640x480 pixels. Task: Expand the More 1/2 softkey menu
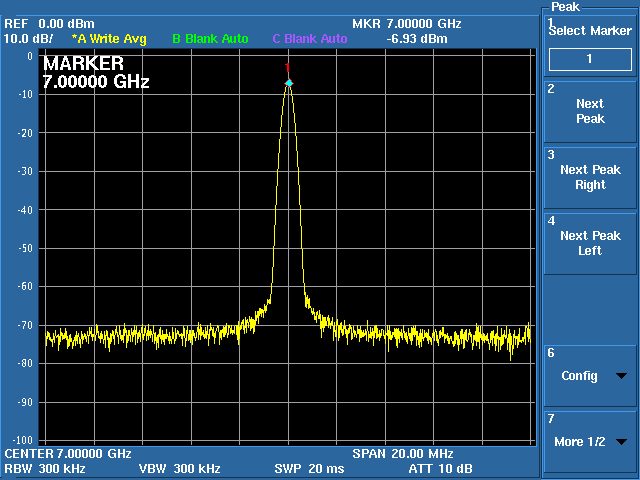click(x=590, y=441)
